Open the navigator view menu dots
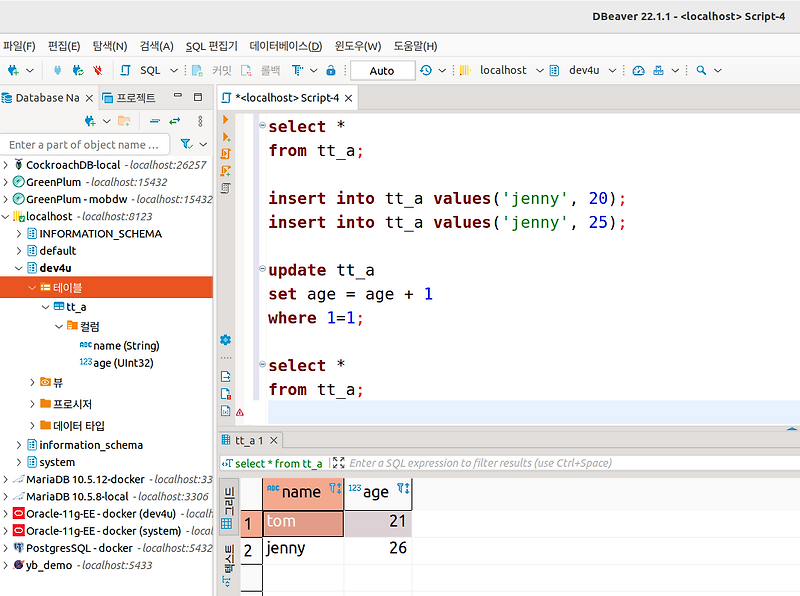The height and width of the screenshot is (596, 800). (x=200, y=121)
